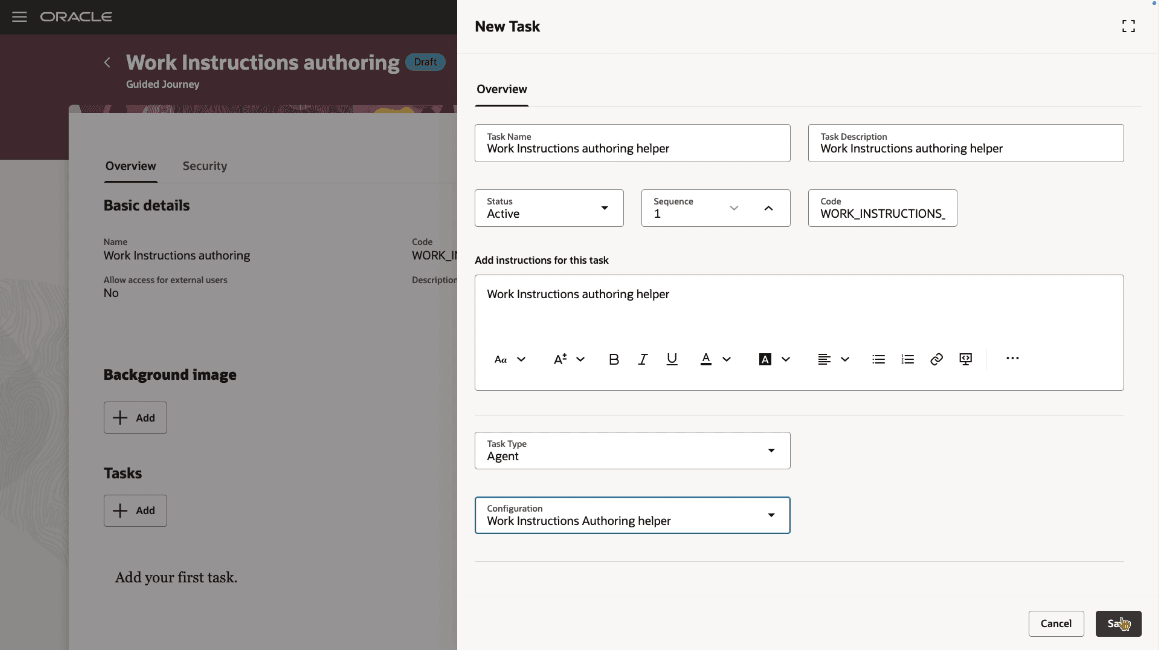Underline the selected instructions text
This screenshot has width=1159, height=650.
[671, 359]
